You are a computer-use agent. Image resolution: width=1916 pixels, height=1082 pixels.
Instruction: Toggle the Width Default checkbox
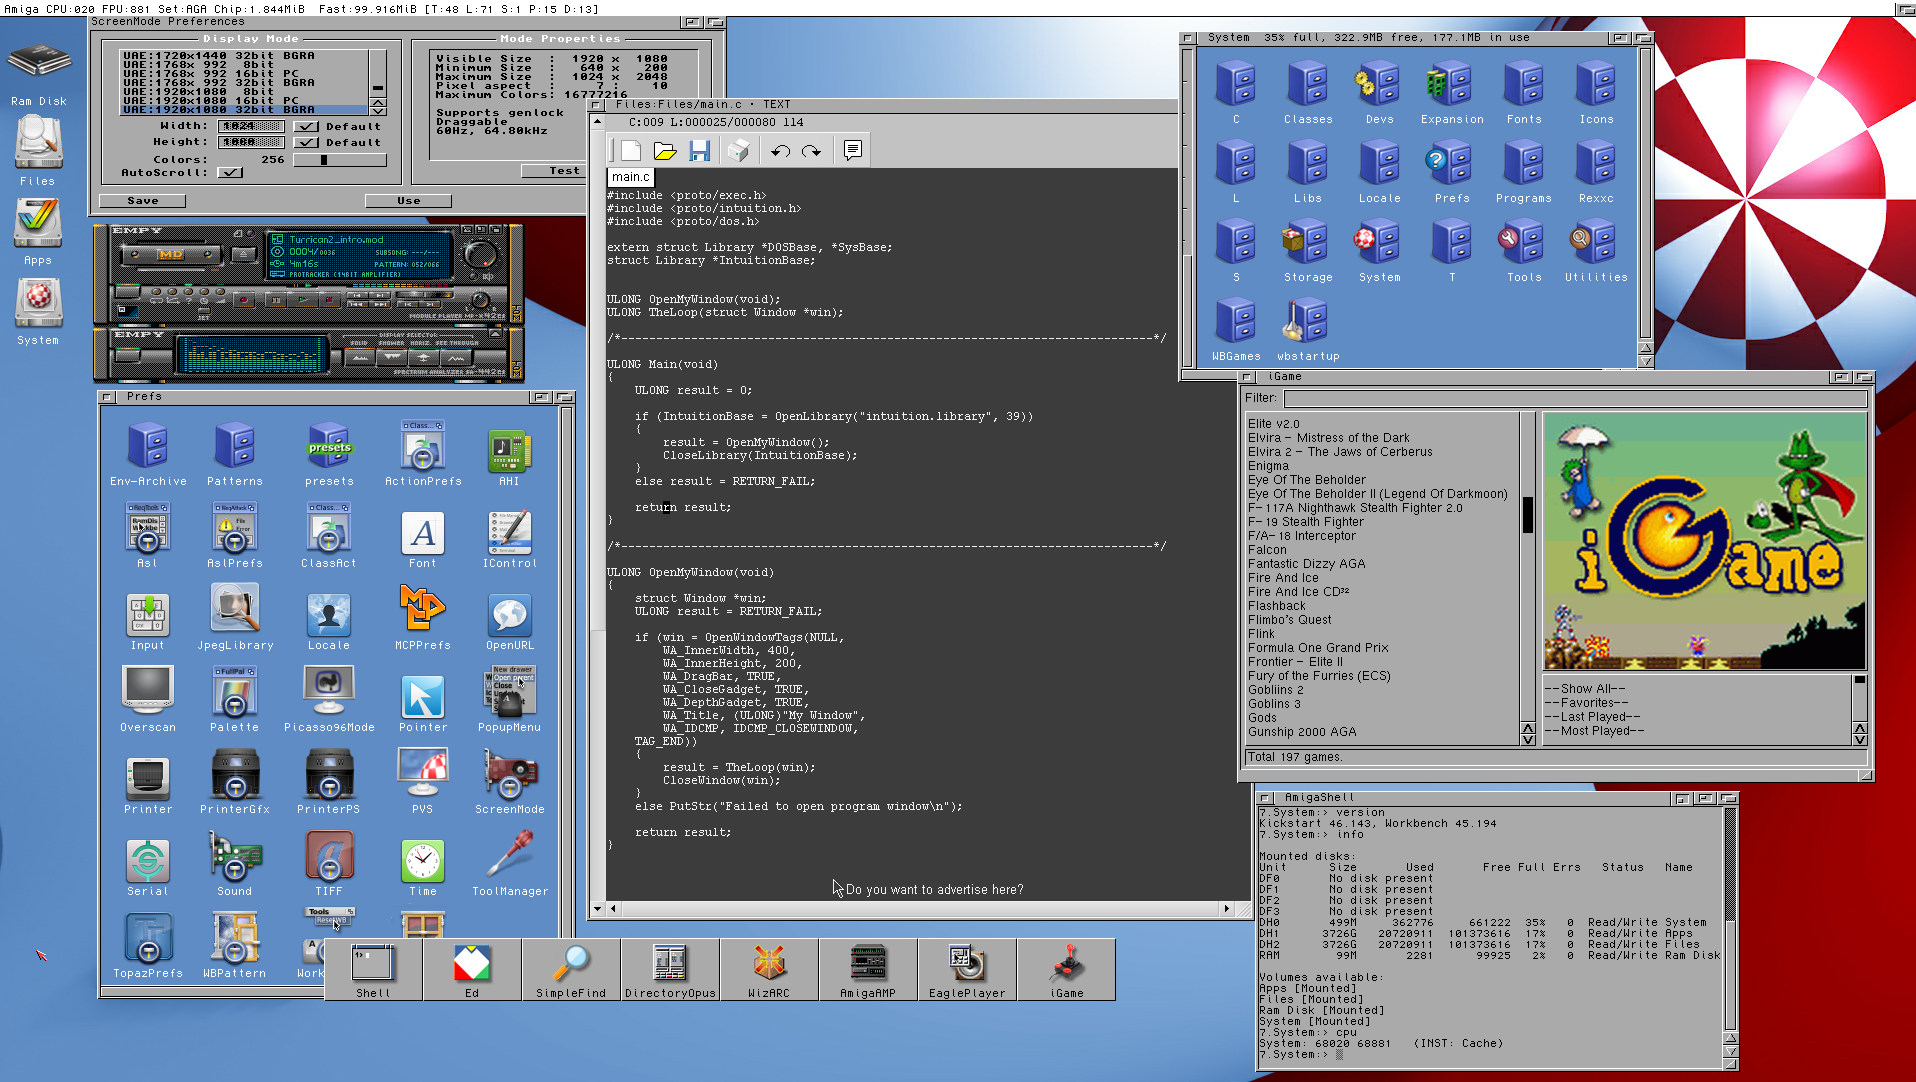[307, 127]
